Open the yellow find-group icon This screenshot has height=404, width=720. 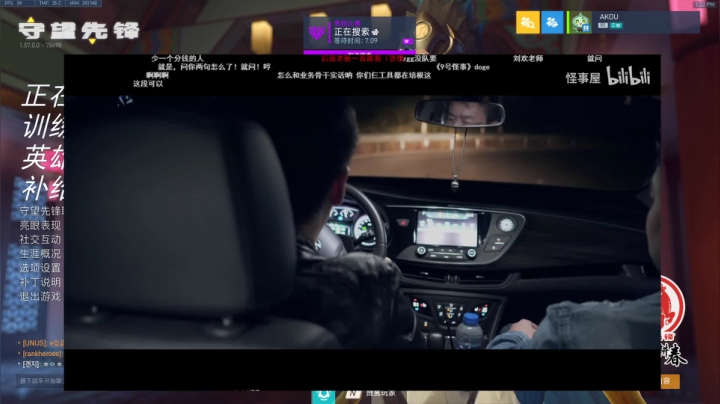(528, 22)
